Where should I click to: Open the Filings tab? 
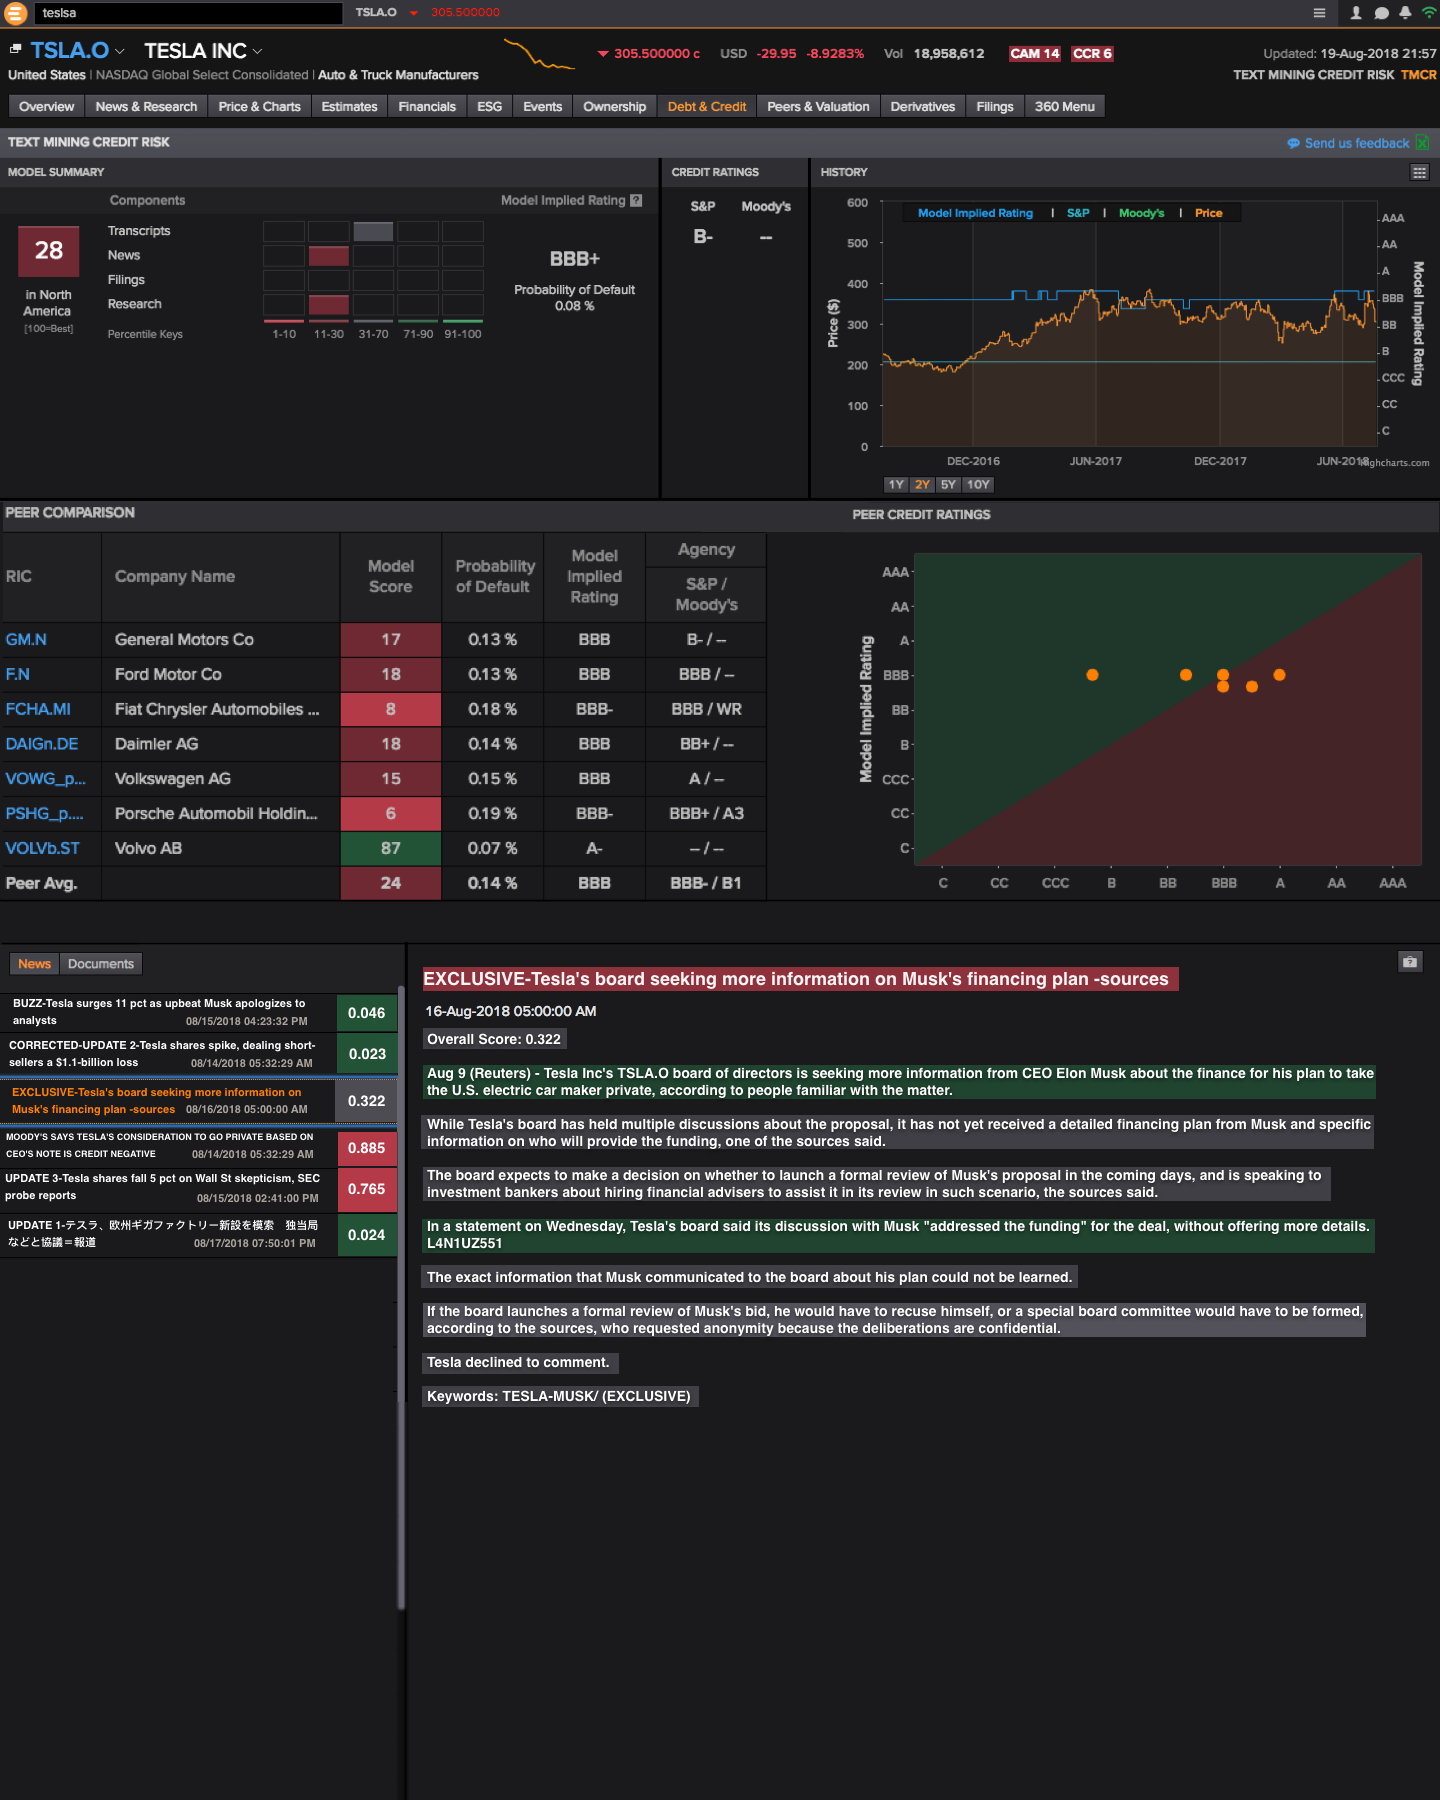[x=994, y=107]
